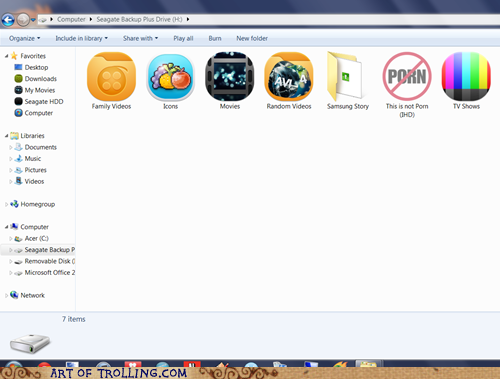The image size is (500, 379).
Task: Click the Computer icon under Favorites
Action: pos(18,113)
